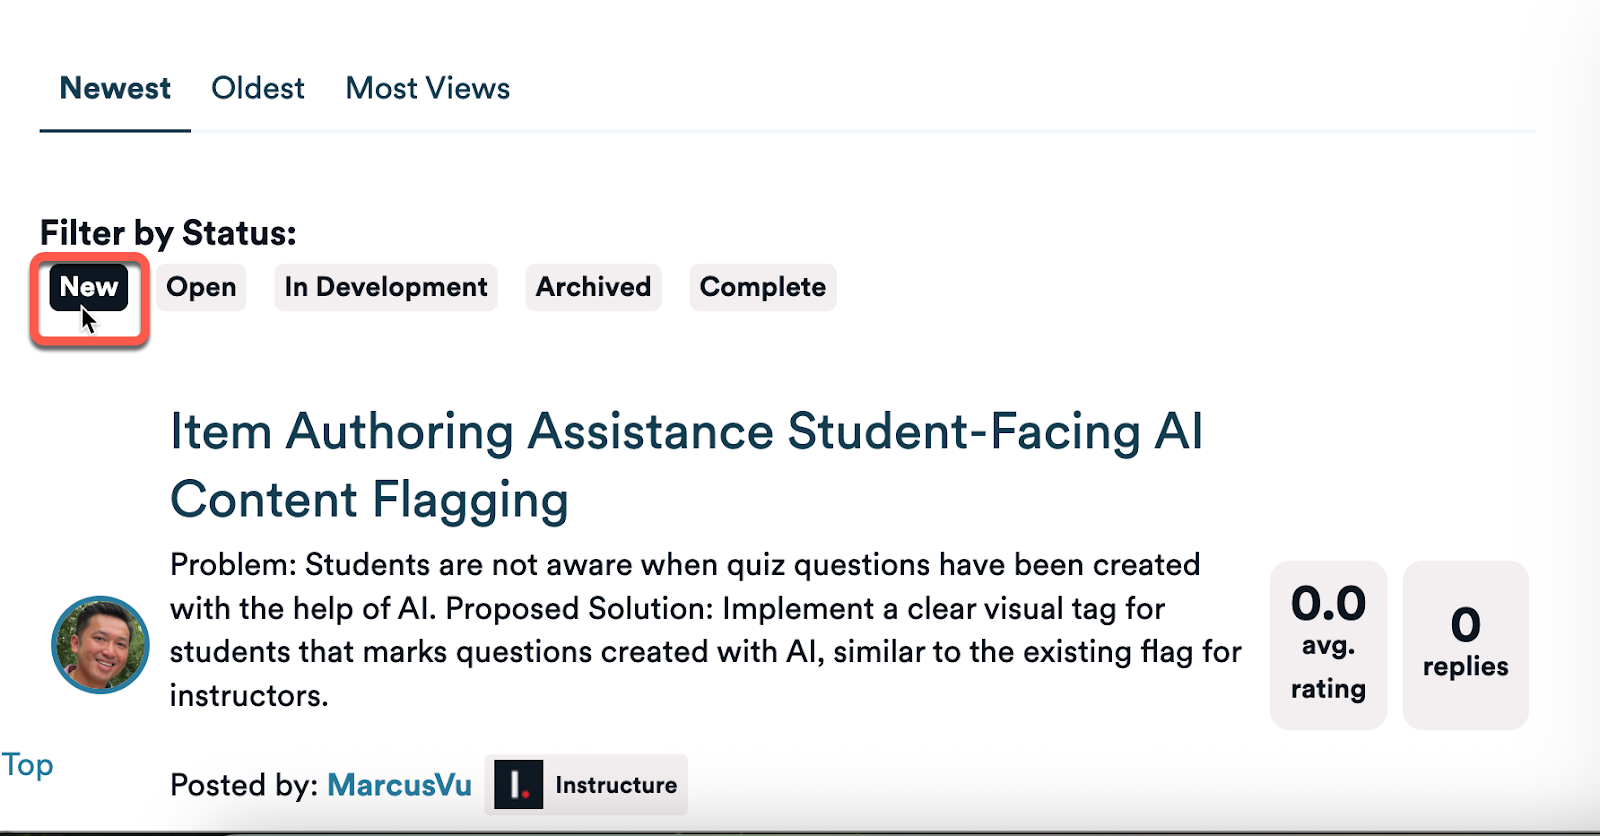Click the Posted by label text
Viewport: 1600px width, 836px height.
point(244,785)
